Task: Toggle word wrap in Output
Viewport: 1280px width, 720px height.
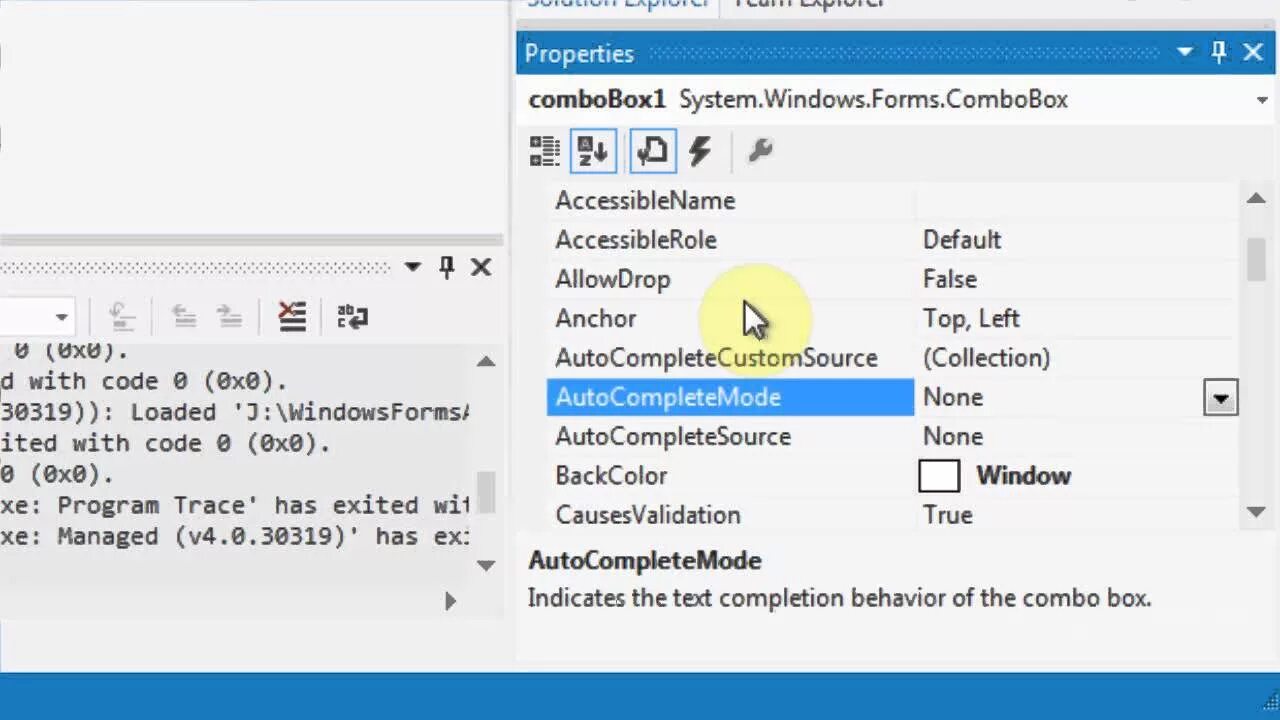Action: [x=352, y=318]
